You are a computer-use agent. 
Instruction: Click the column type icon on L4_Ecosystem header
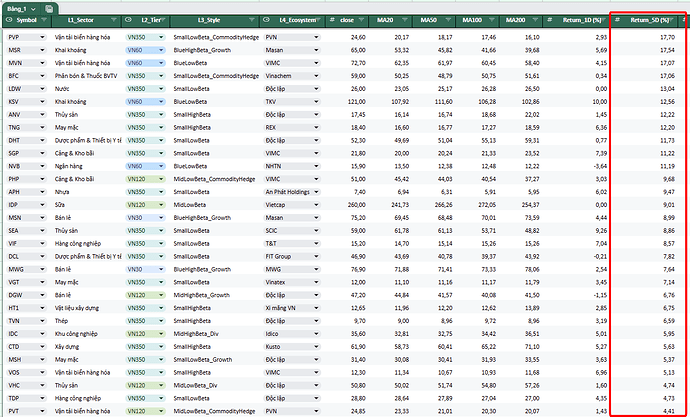[x=267, y=20]
